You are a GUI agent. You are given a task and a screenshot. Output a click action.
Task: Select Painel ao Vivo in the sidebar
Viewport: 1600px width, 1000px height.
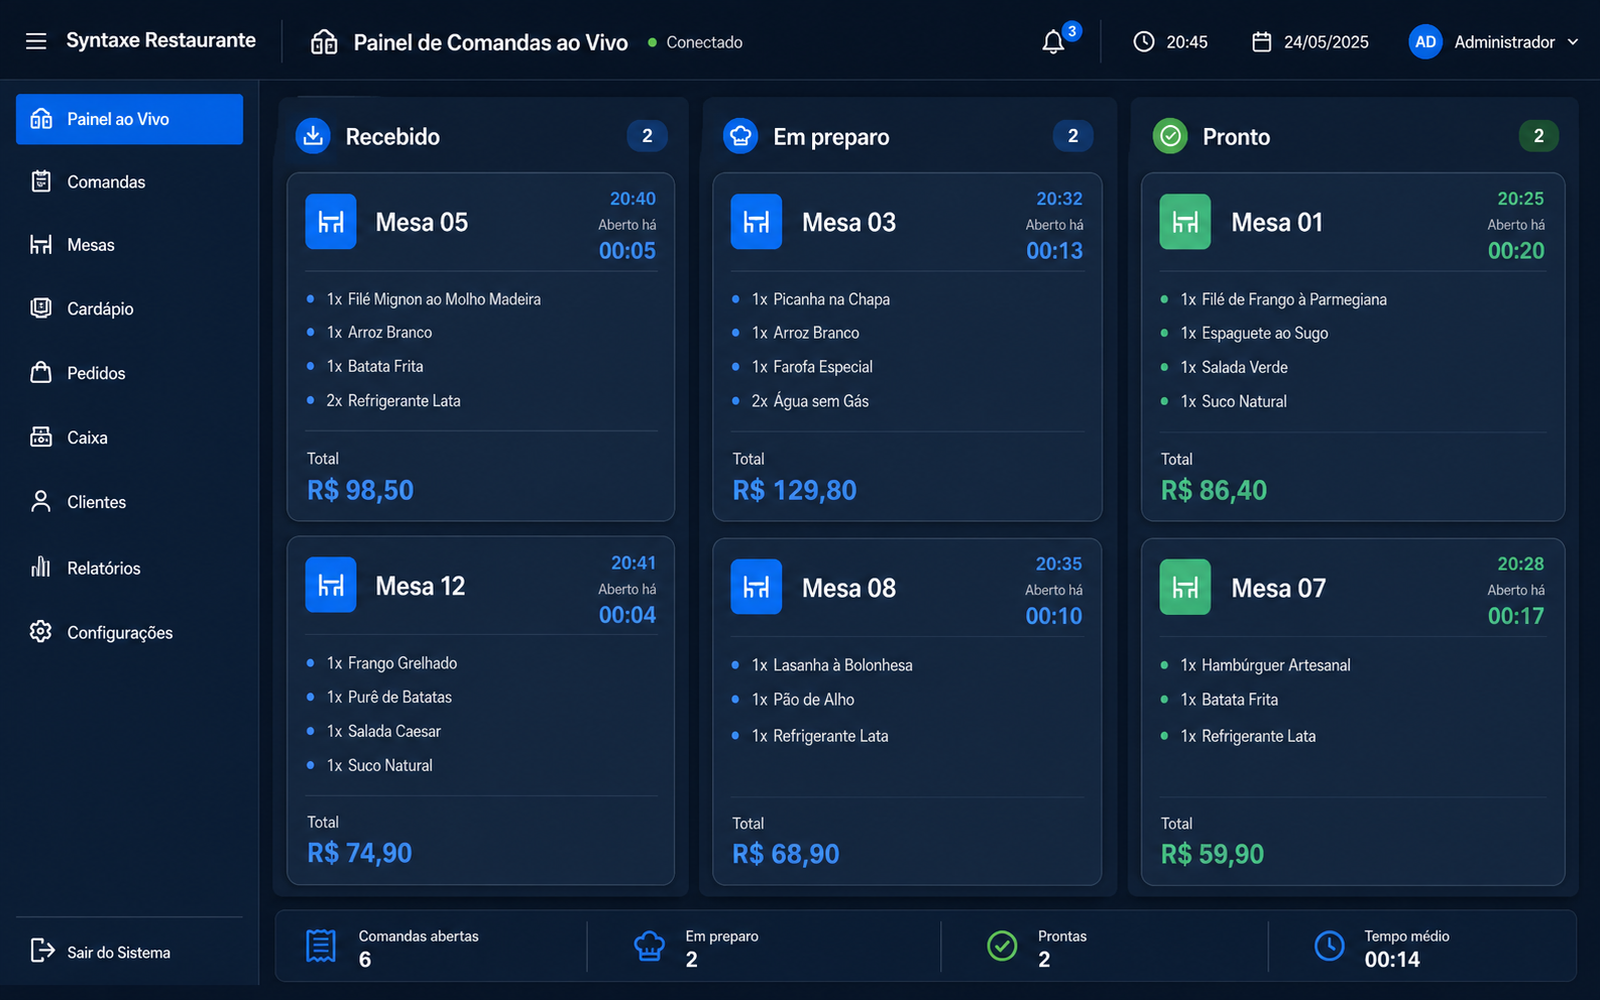coord(129,119)
